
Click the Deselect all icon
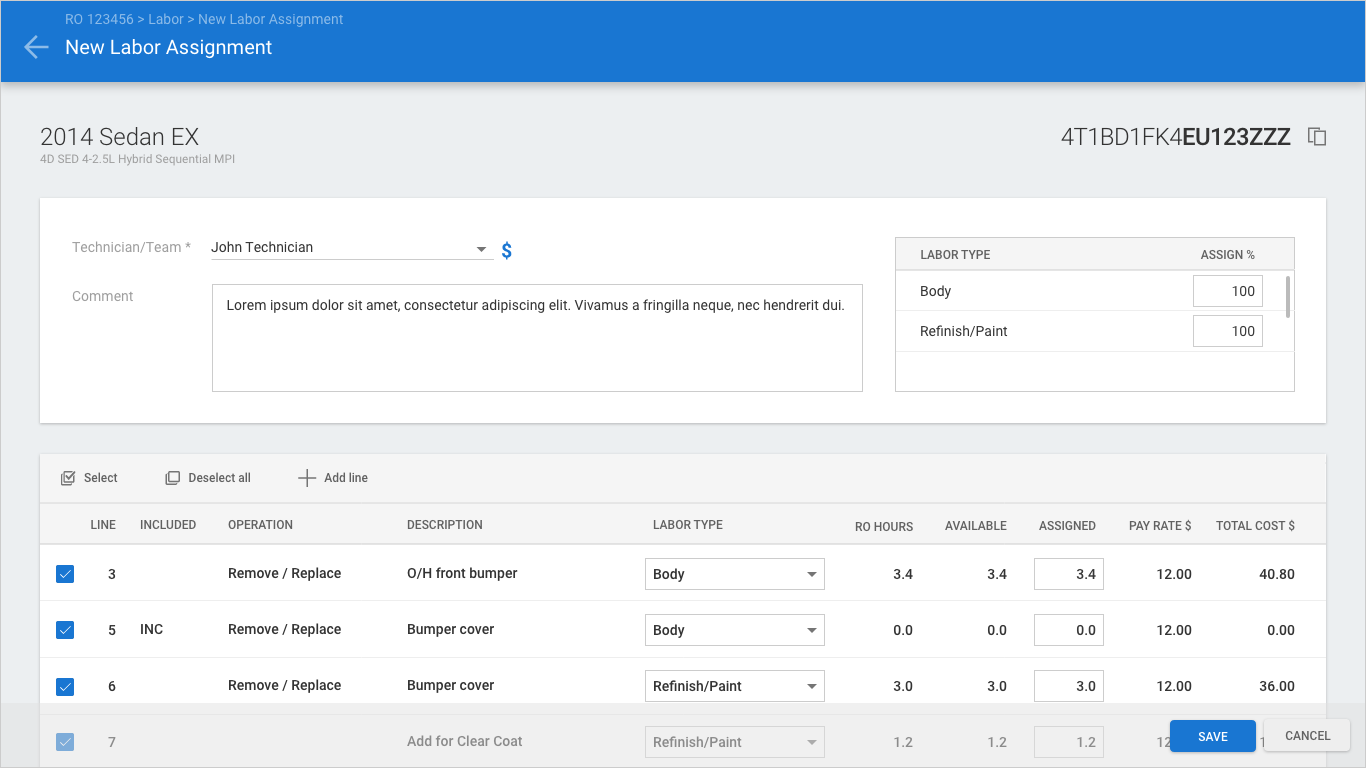coord(172,478)
